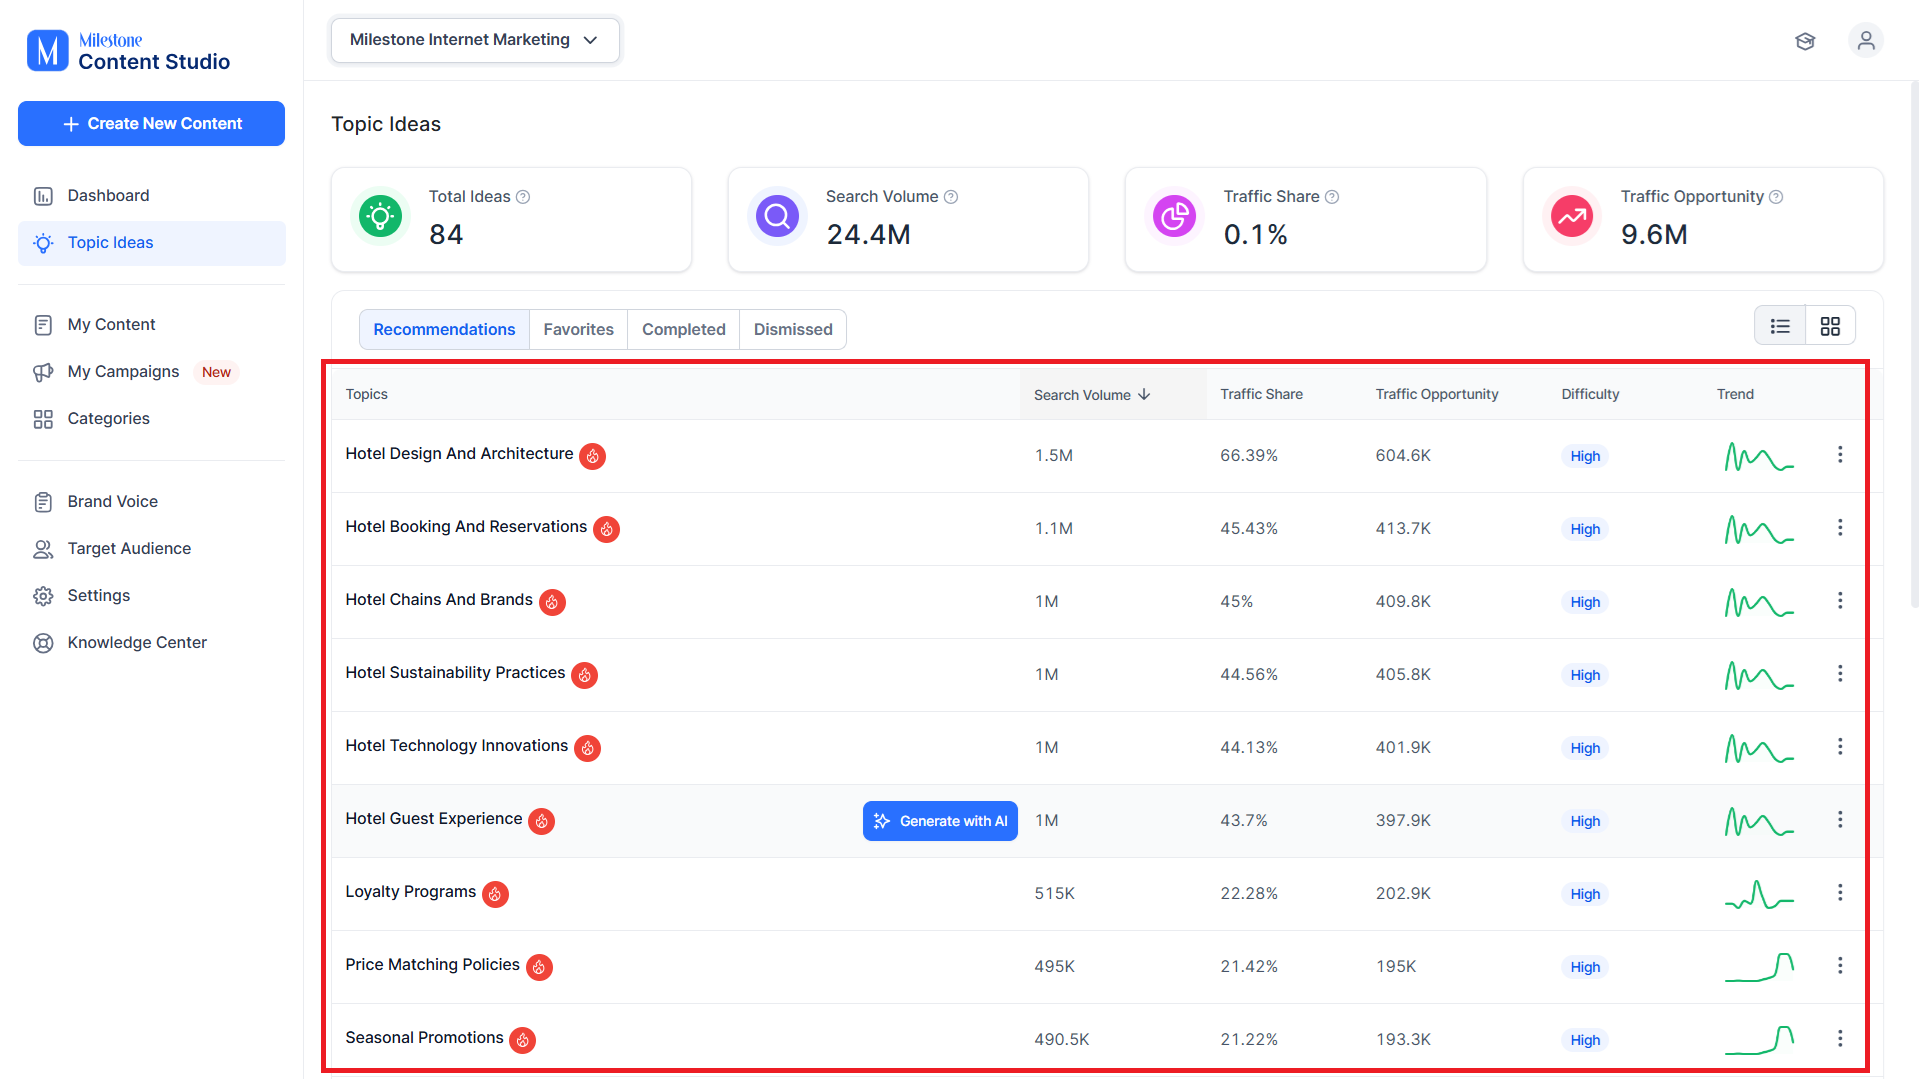Open the Milestone Content Studio logo
Image resolution: width=1919 pixels, height=1079 pixels.
coord(128,50)
